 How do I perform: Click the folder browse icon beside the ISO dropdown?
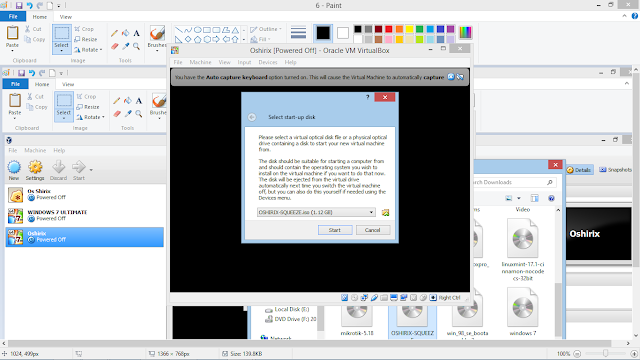point(385,212)
